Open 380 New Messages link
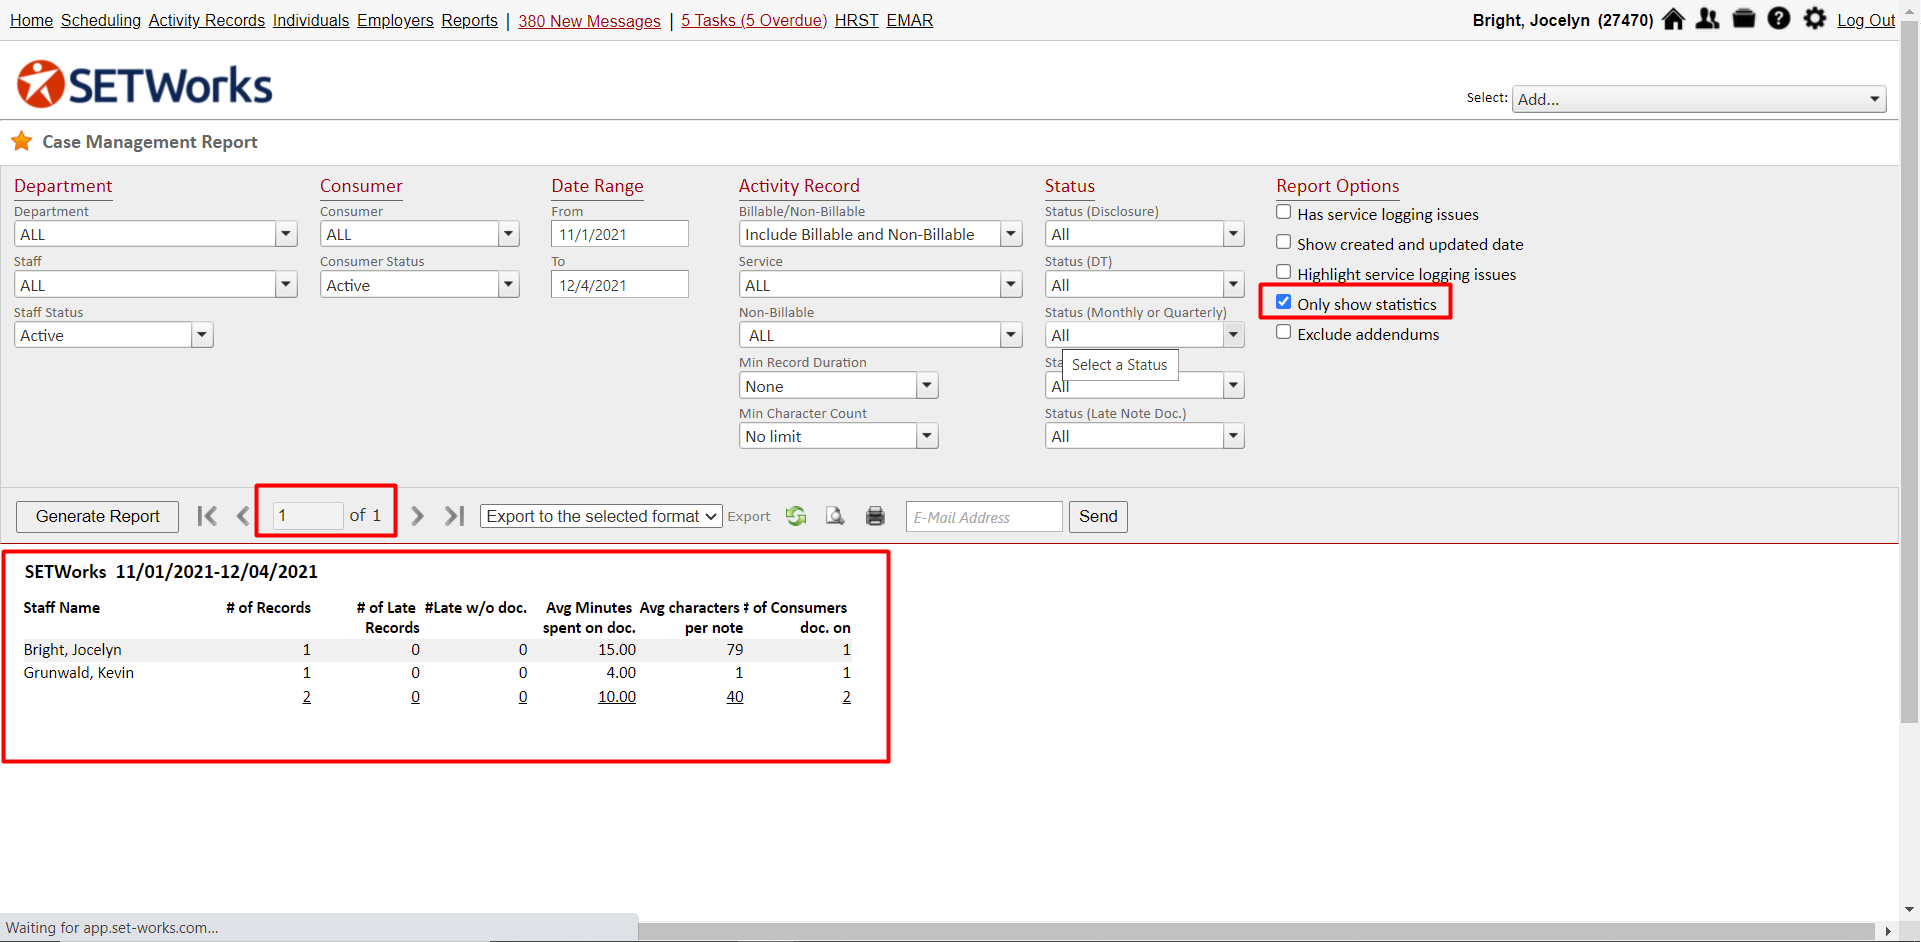The height and width of the screenshot is (942, 1921). 589,21
